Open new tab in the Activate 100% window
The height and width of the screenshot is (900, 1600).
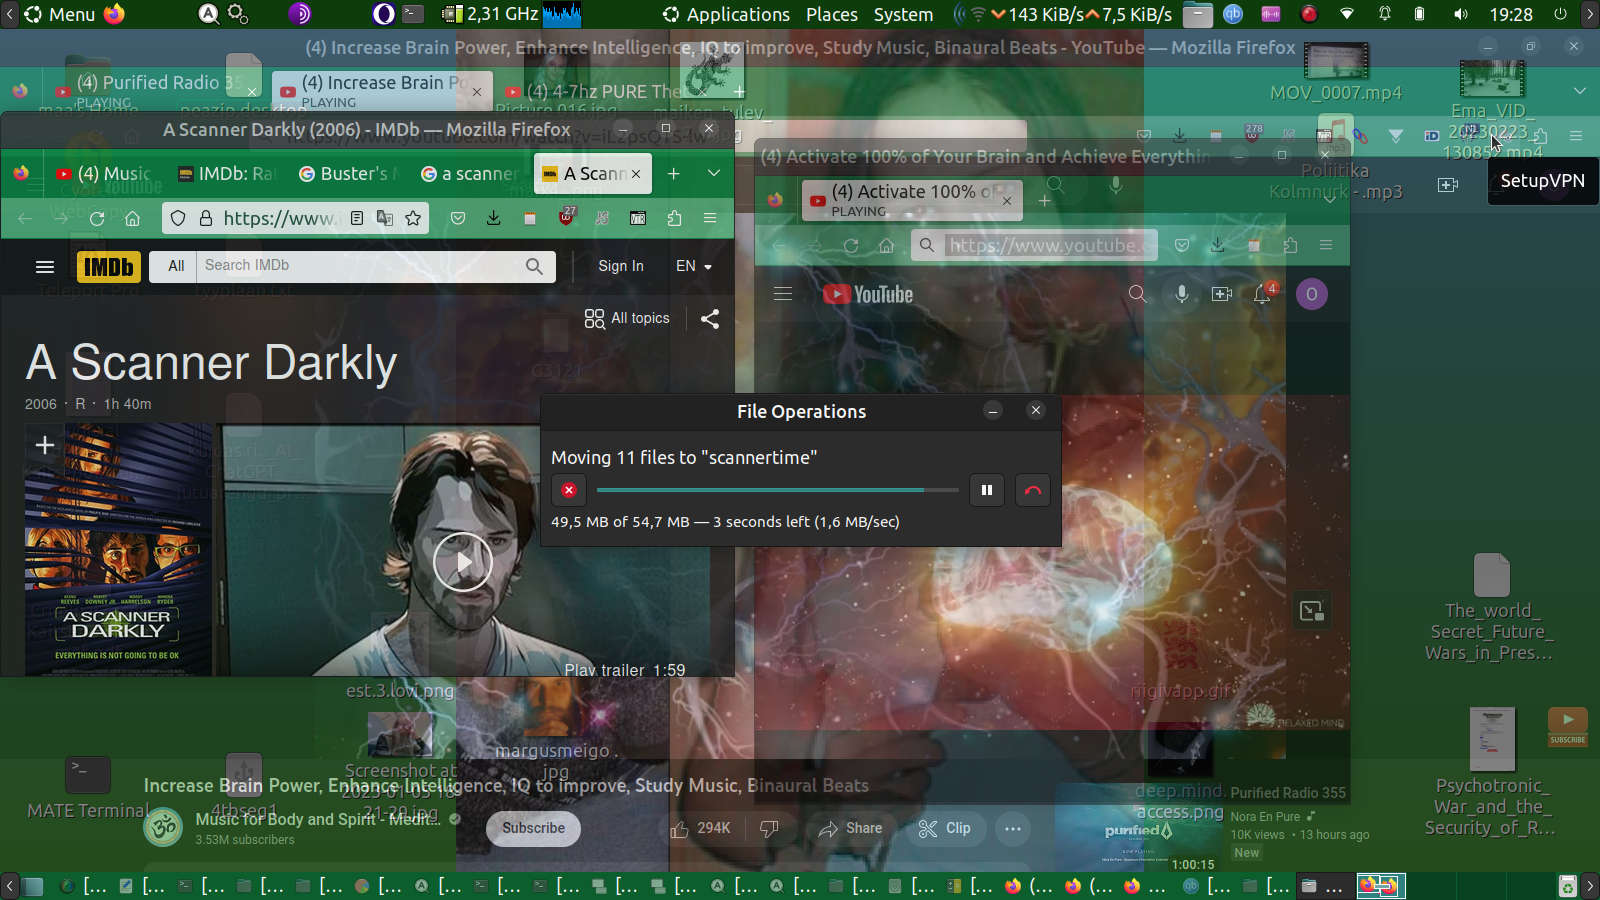1044,200
